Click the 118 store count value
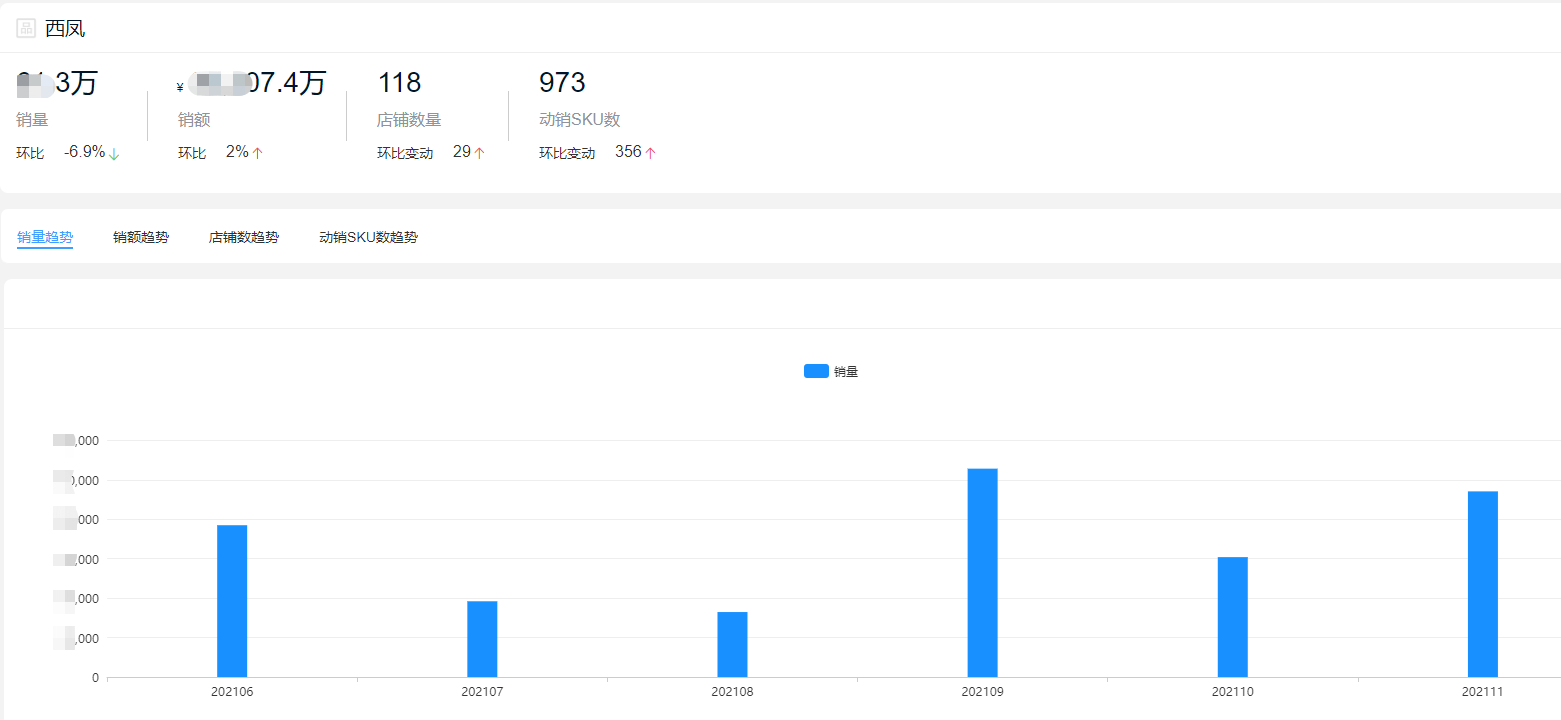 (x=399, y=82)
